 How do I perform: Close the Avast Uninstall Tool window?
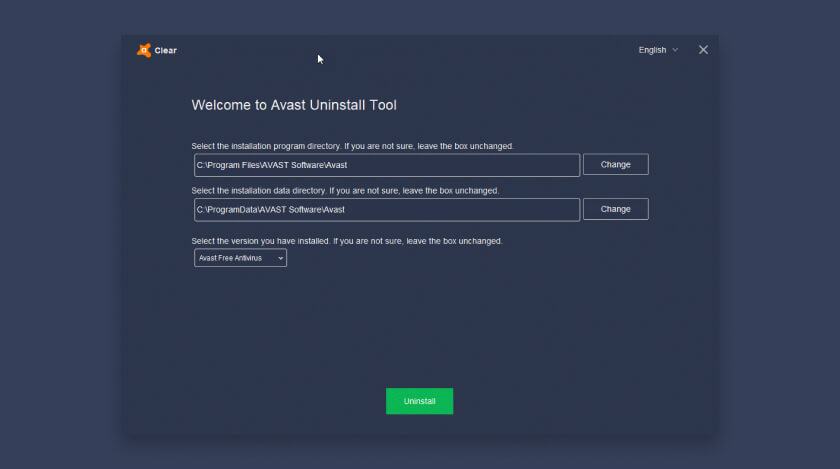(x=703, y=50)
